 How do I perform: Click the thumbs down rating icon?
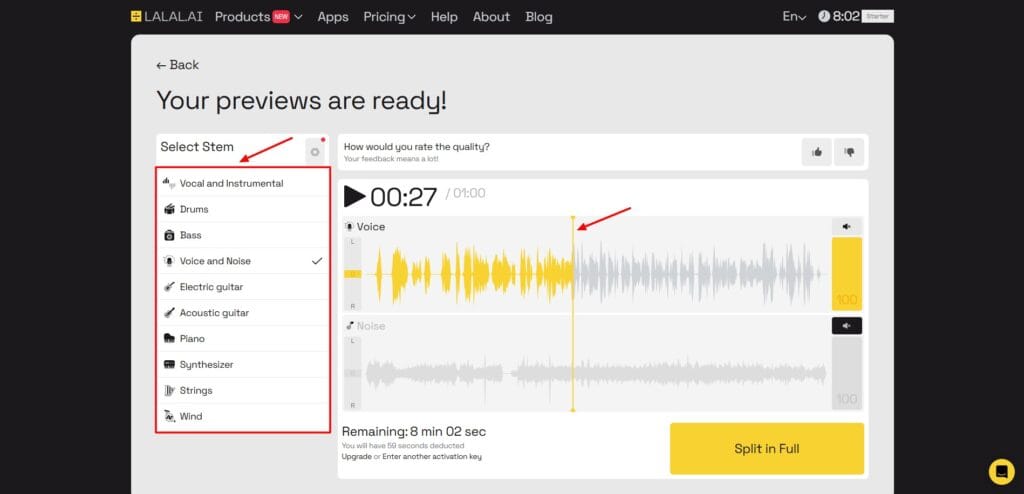(x=849, y=152)
